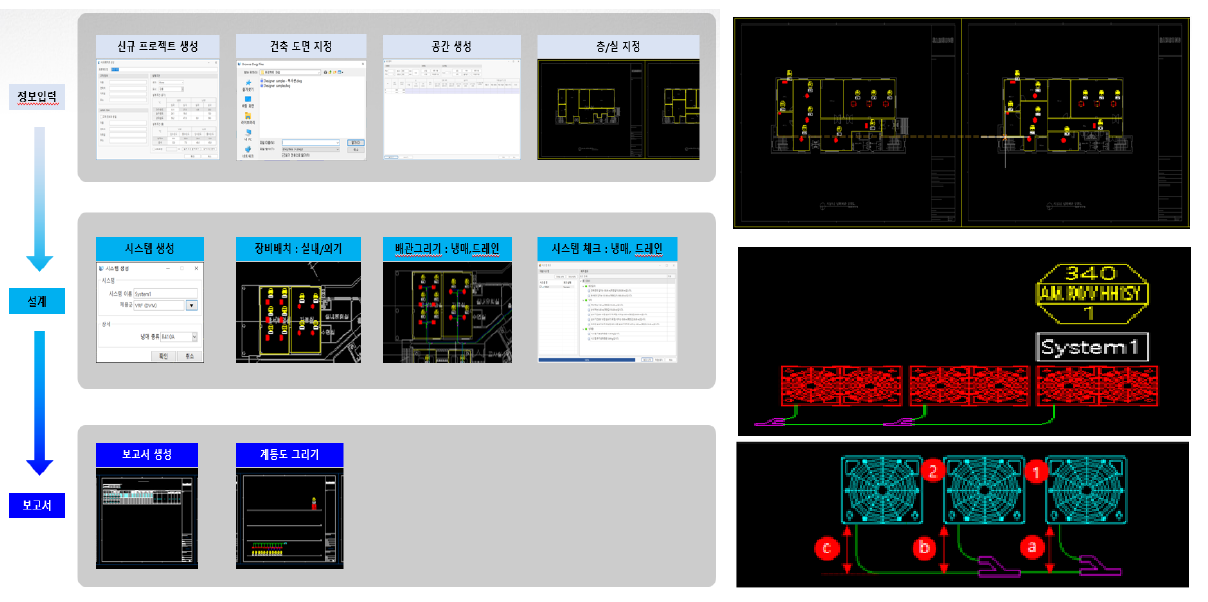Viewport: 1208px width, 602px height.
Task: Click the 설계 stage label
Action: pos(38,299)
